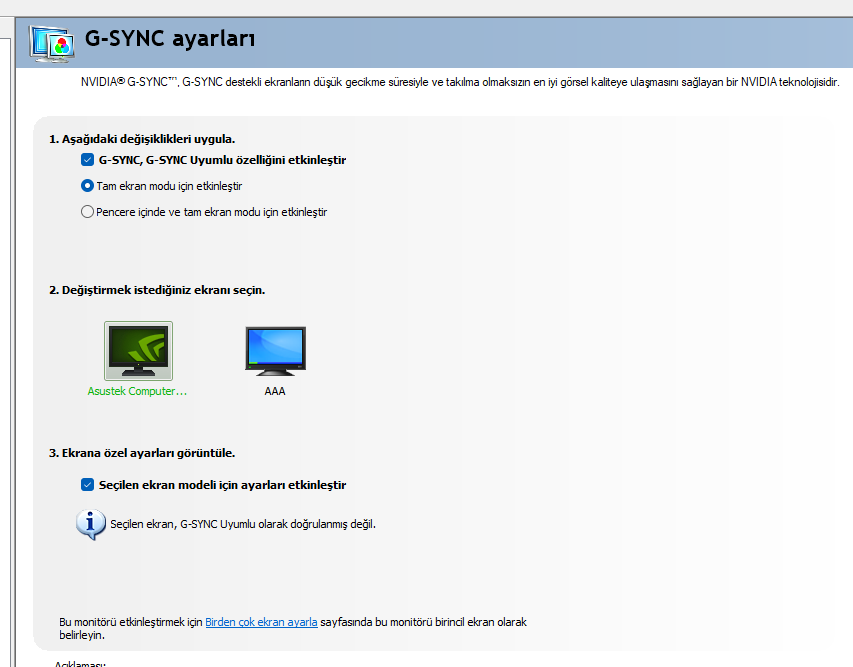This screenshot has height=667, width=853.
Task: Open the Birden çok ekran ayarla link
Action: point(261,622)
